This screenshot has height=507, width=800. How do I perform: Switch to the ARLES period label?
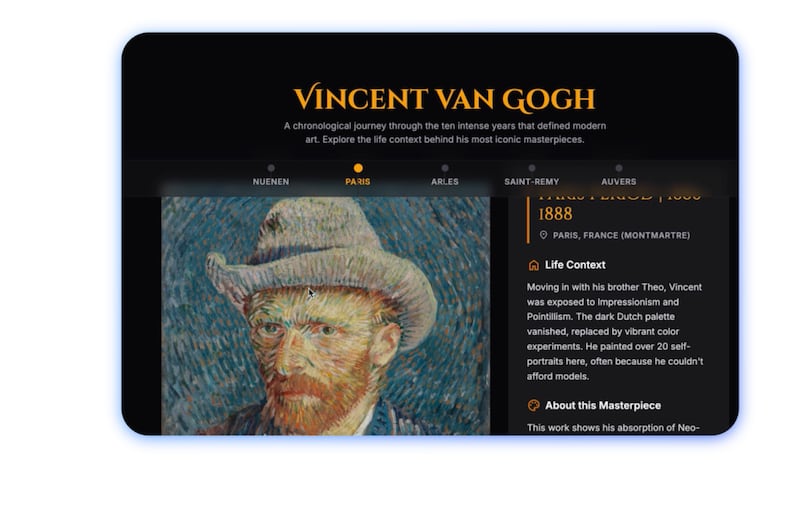[x=445, y=182]
